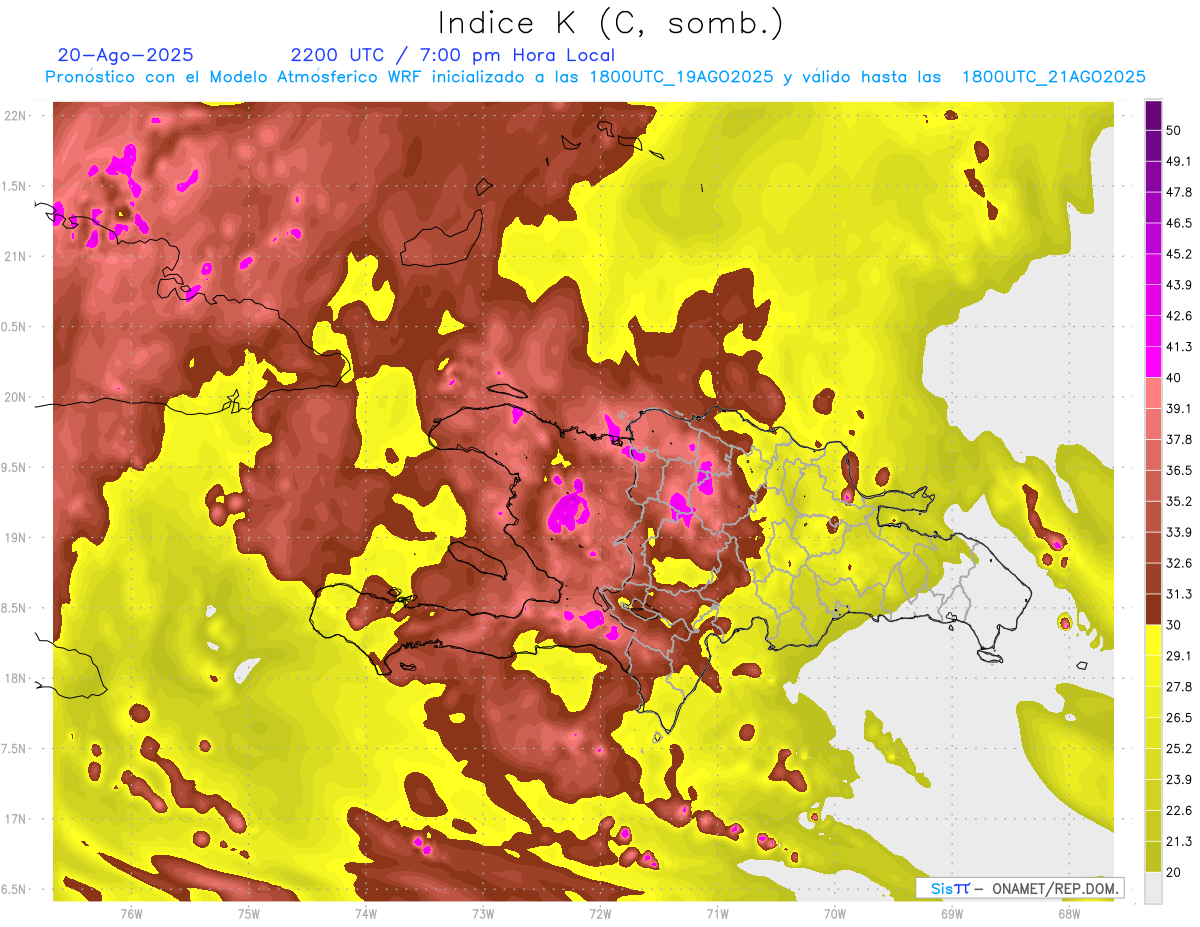1200x927 pixels.
Task: Click the legend value '47.8'
Action: [x=1179, y=192]
